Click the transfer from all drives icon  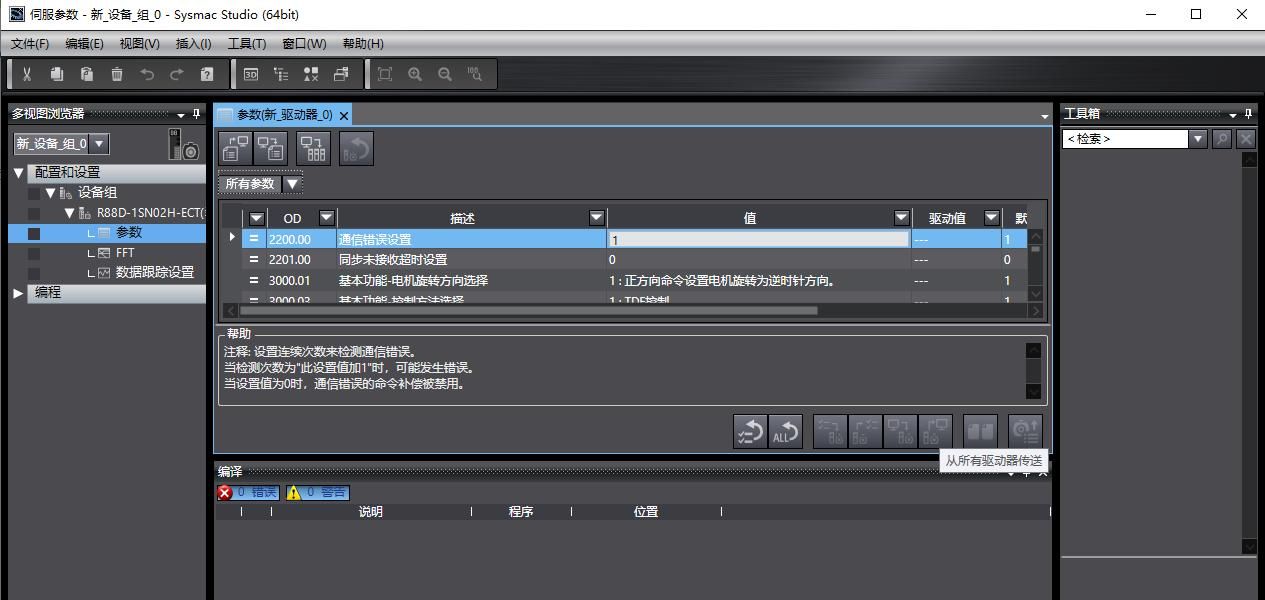[x=935, y=431]
